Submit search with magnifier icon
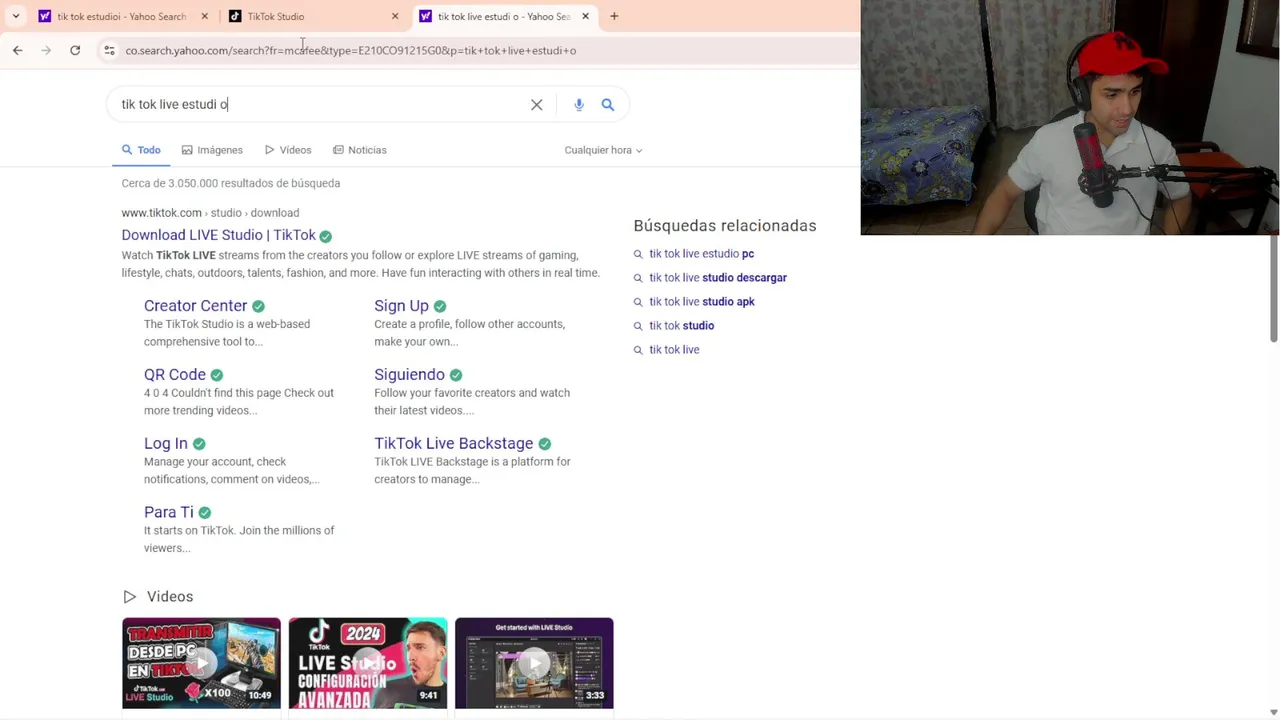Screen dimensions: 1280x720 point(608,104)
